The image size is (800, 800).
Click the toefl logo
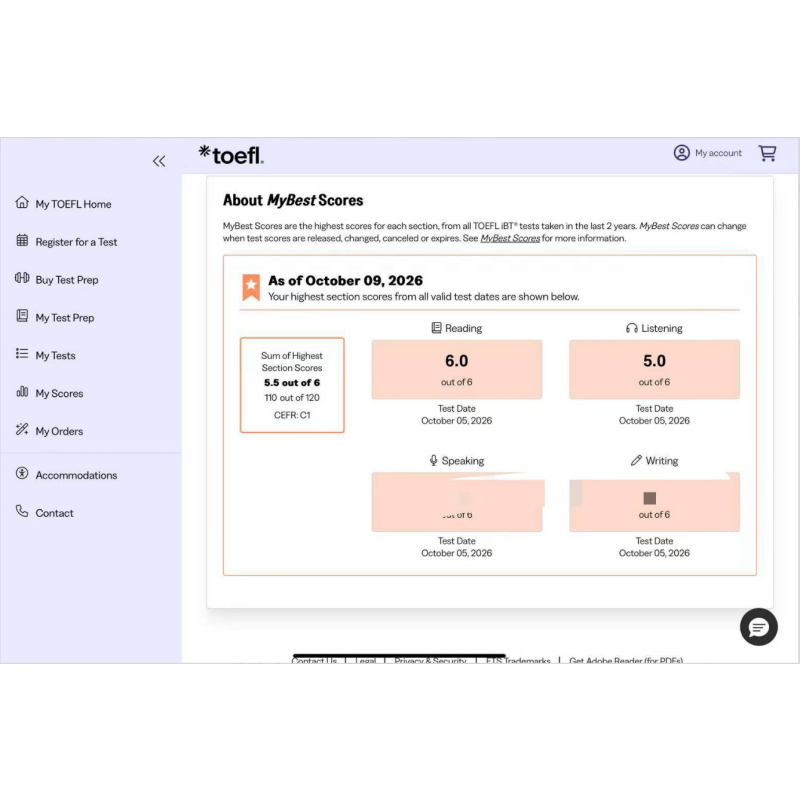click(231, 155)
